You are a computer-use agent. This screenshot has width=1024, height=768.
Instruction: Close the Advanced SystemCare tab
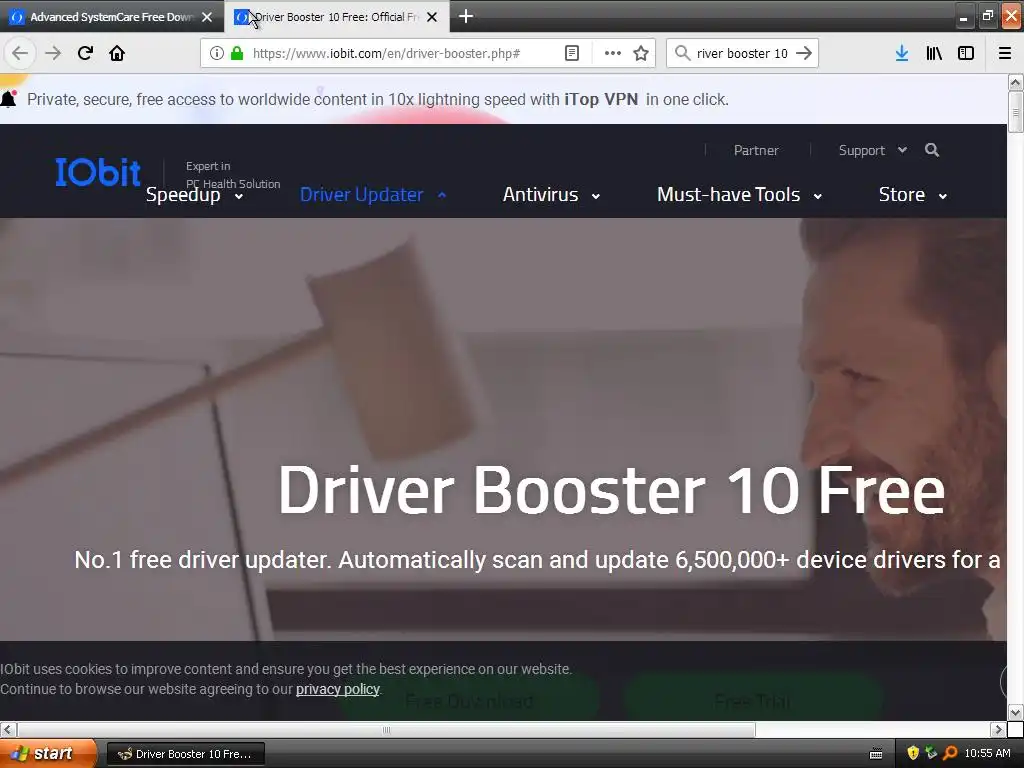(x=207, y=17)
